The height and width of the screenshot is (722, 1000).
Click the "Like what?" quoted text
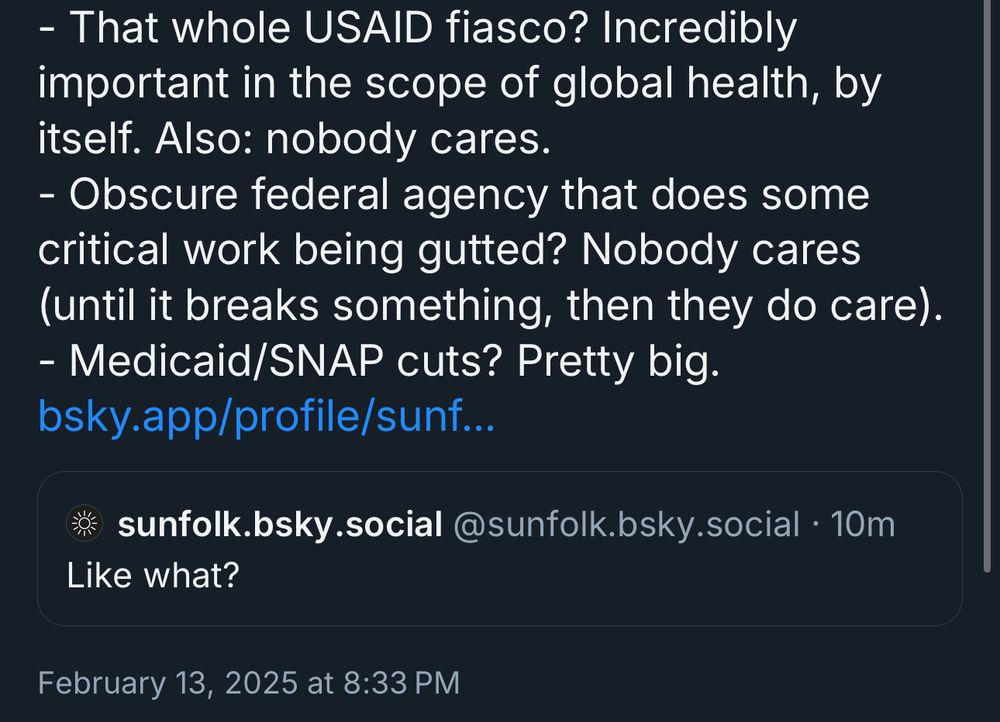pos(152,576)
